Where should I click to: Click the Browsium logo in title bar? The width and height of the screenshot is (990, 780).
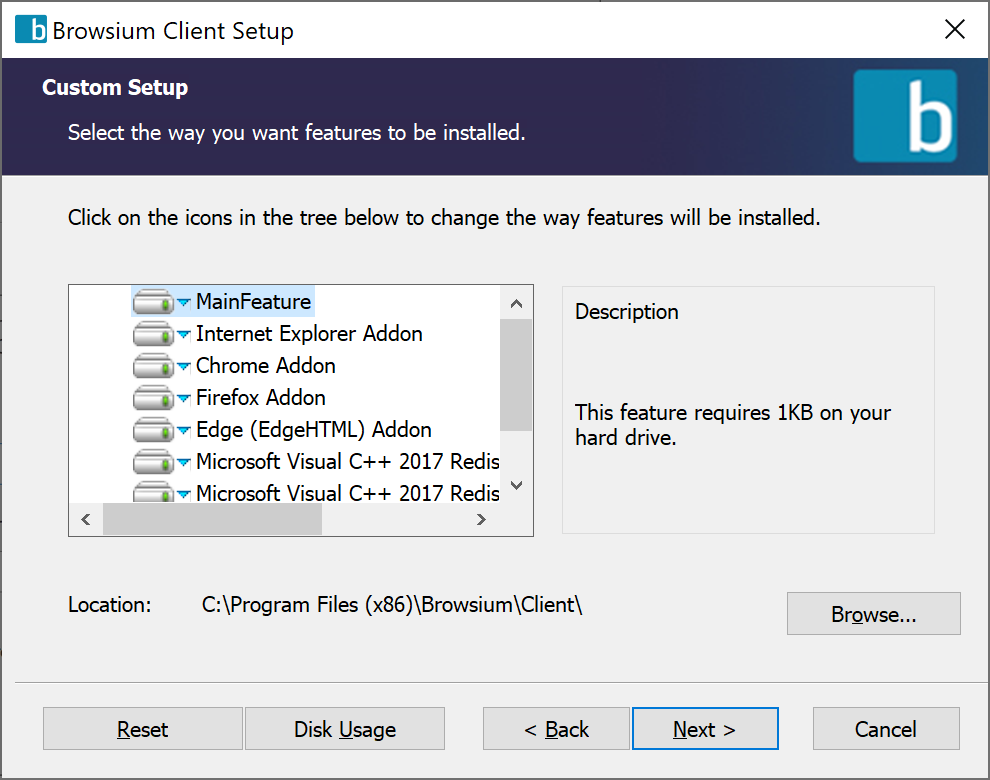30,30
